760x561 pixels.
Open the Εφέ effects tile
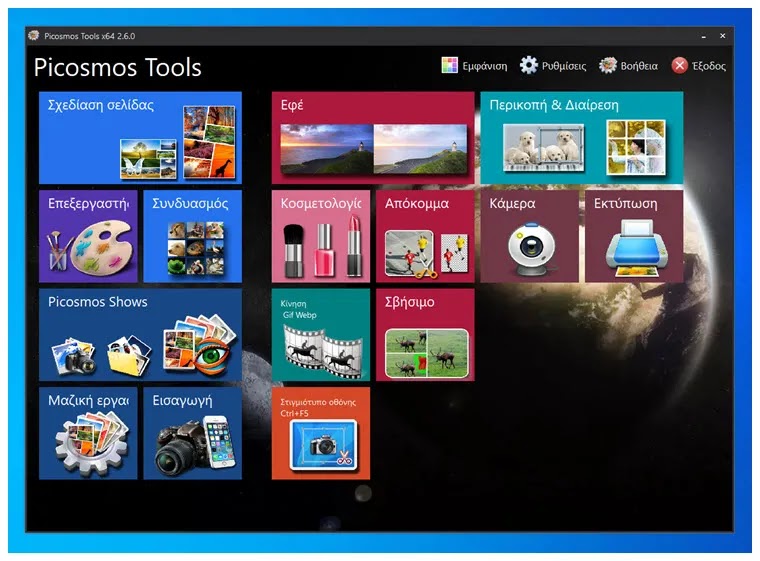[373, 138]
